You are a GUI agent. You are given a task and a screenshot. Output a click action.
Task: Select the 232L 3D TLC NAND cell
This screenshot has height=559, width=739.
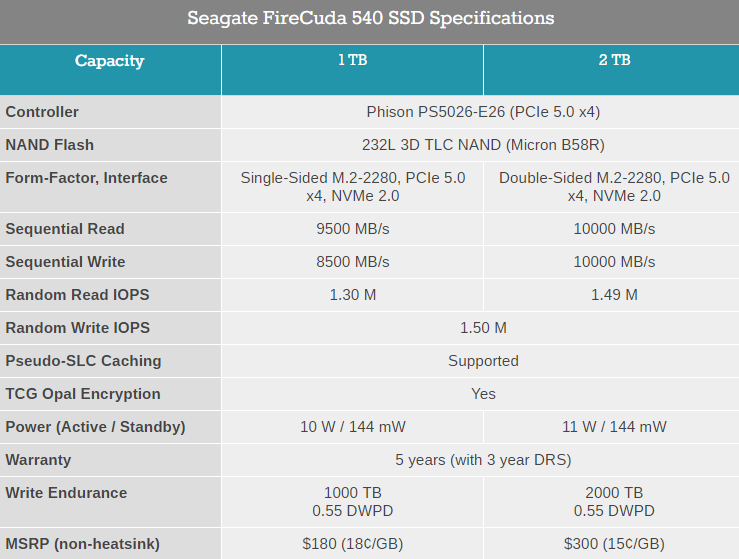pos(483,145)
